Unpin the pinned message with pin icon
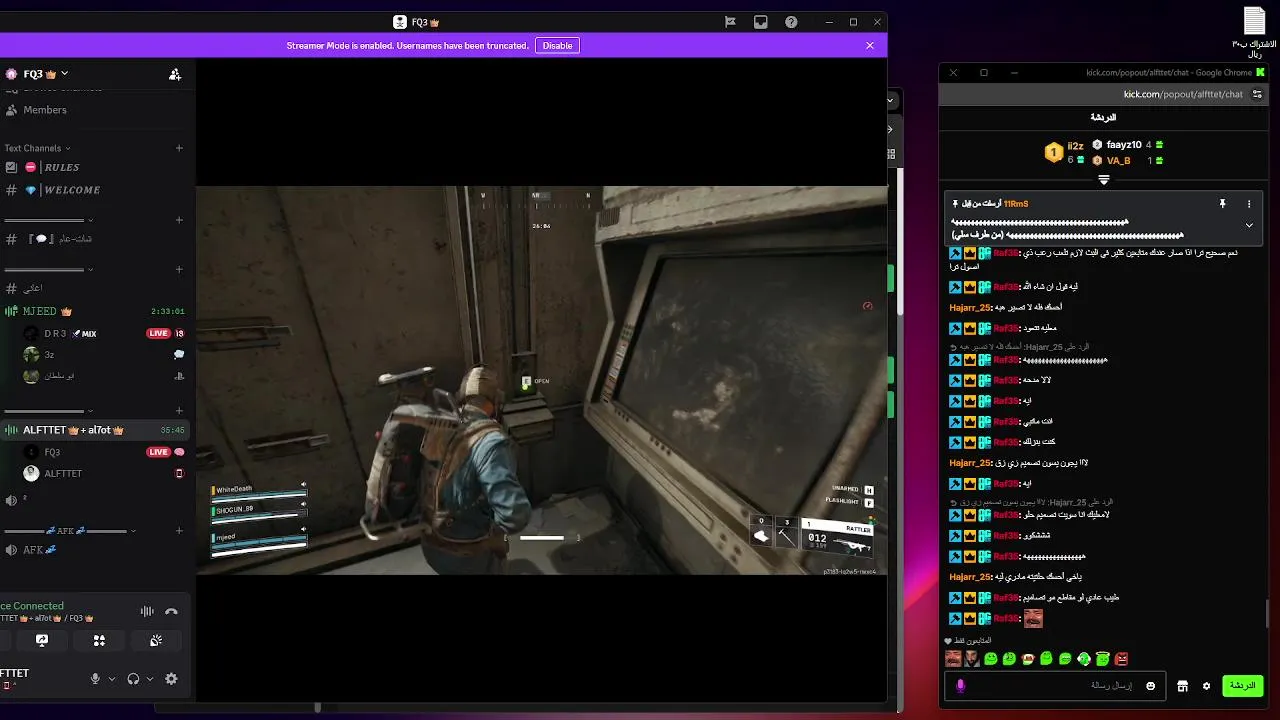 click(x=1222, y=204)
